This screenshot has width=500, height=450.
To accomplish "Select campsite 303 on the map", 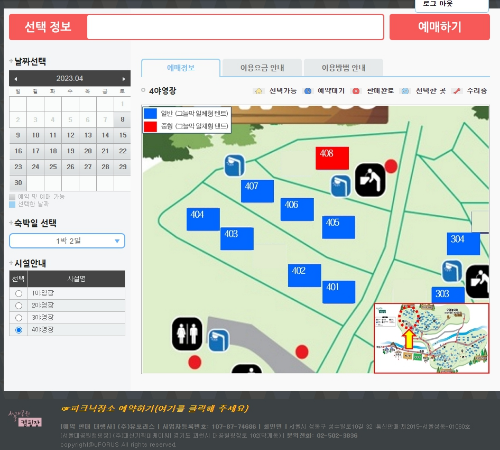I will click(x=448, y=295).
